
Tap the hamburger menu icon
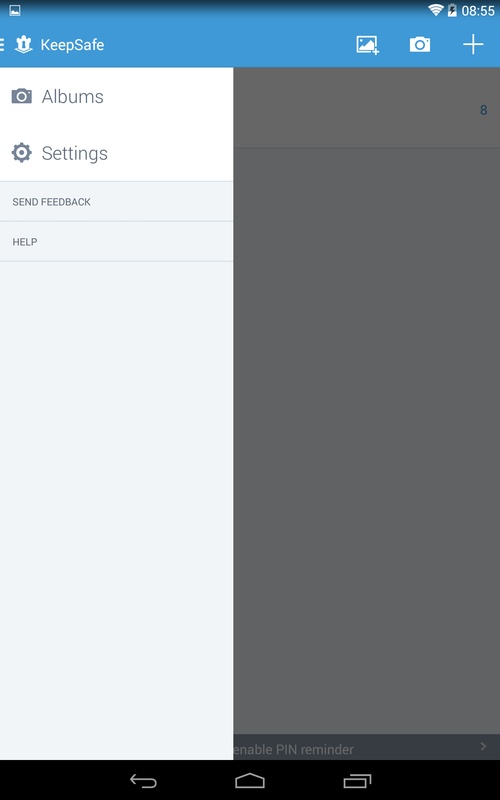[2, 44]
